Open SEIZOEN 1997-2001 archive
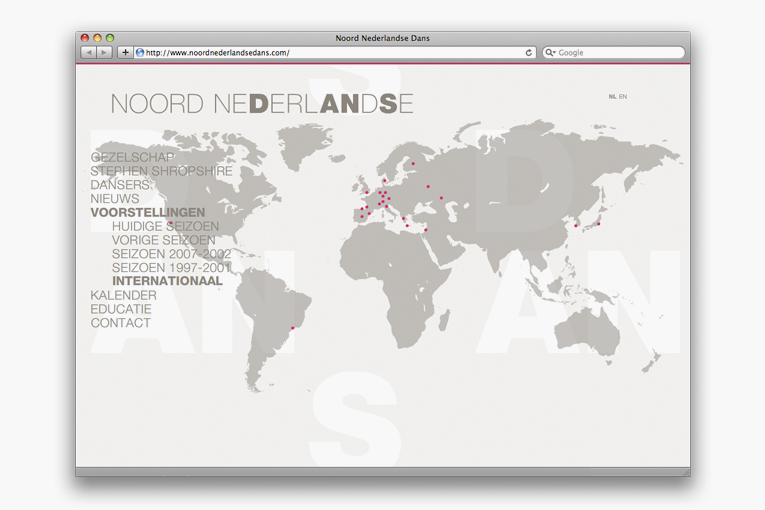This screenshot has height=510, width=765. click(x=171, y=267)
